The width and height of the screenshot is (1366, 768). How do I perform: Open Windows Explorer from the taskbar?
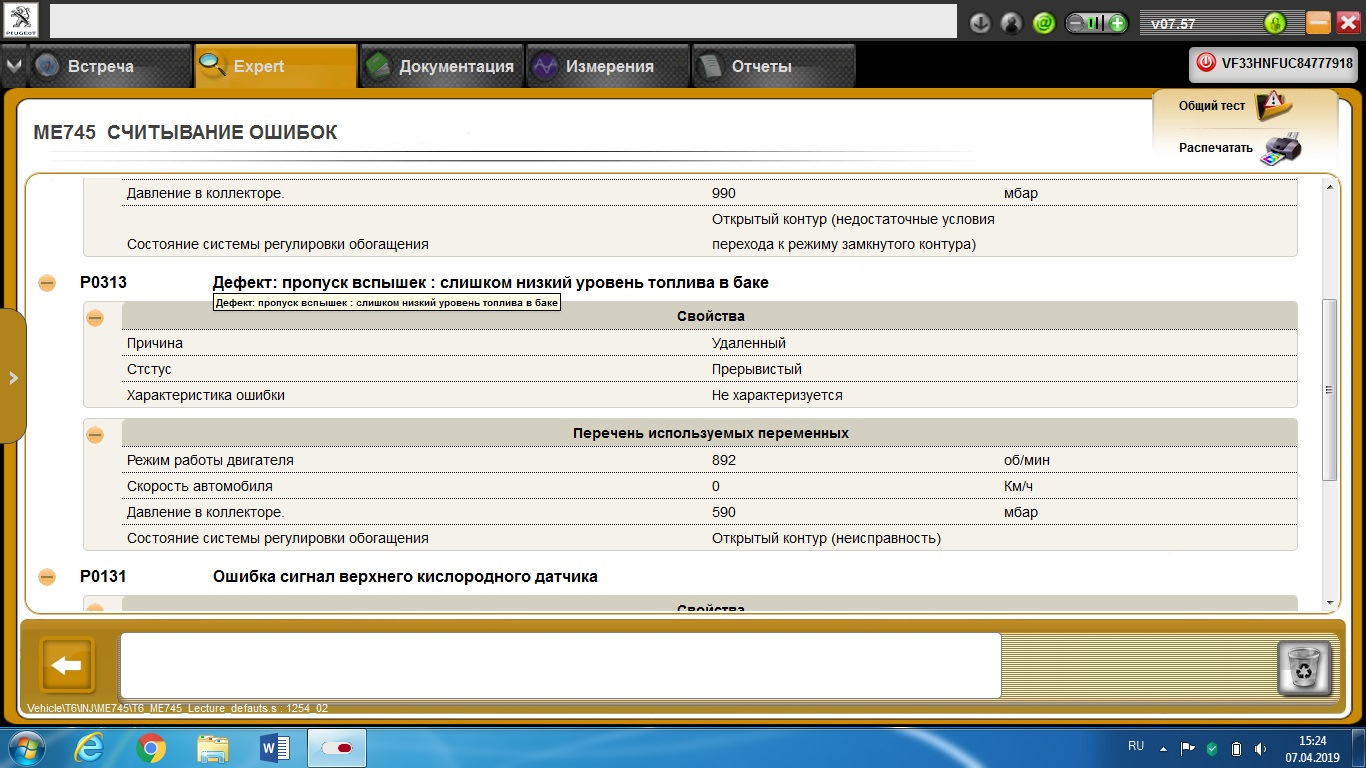(x=213, y=748)
